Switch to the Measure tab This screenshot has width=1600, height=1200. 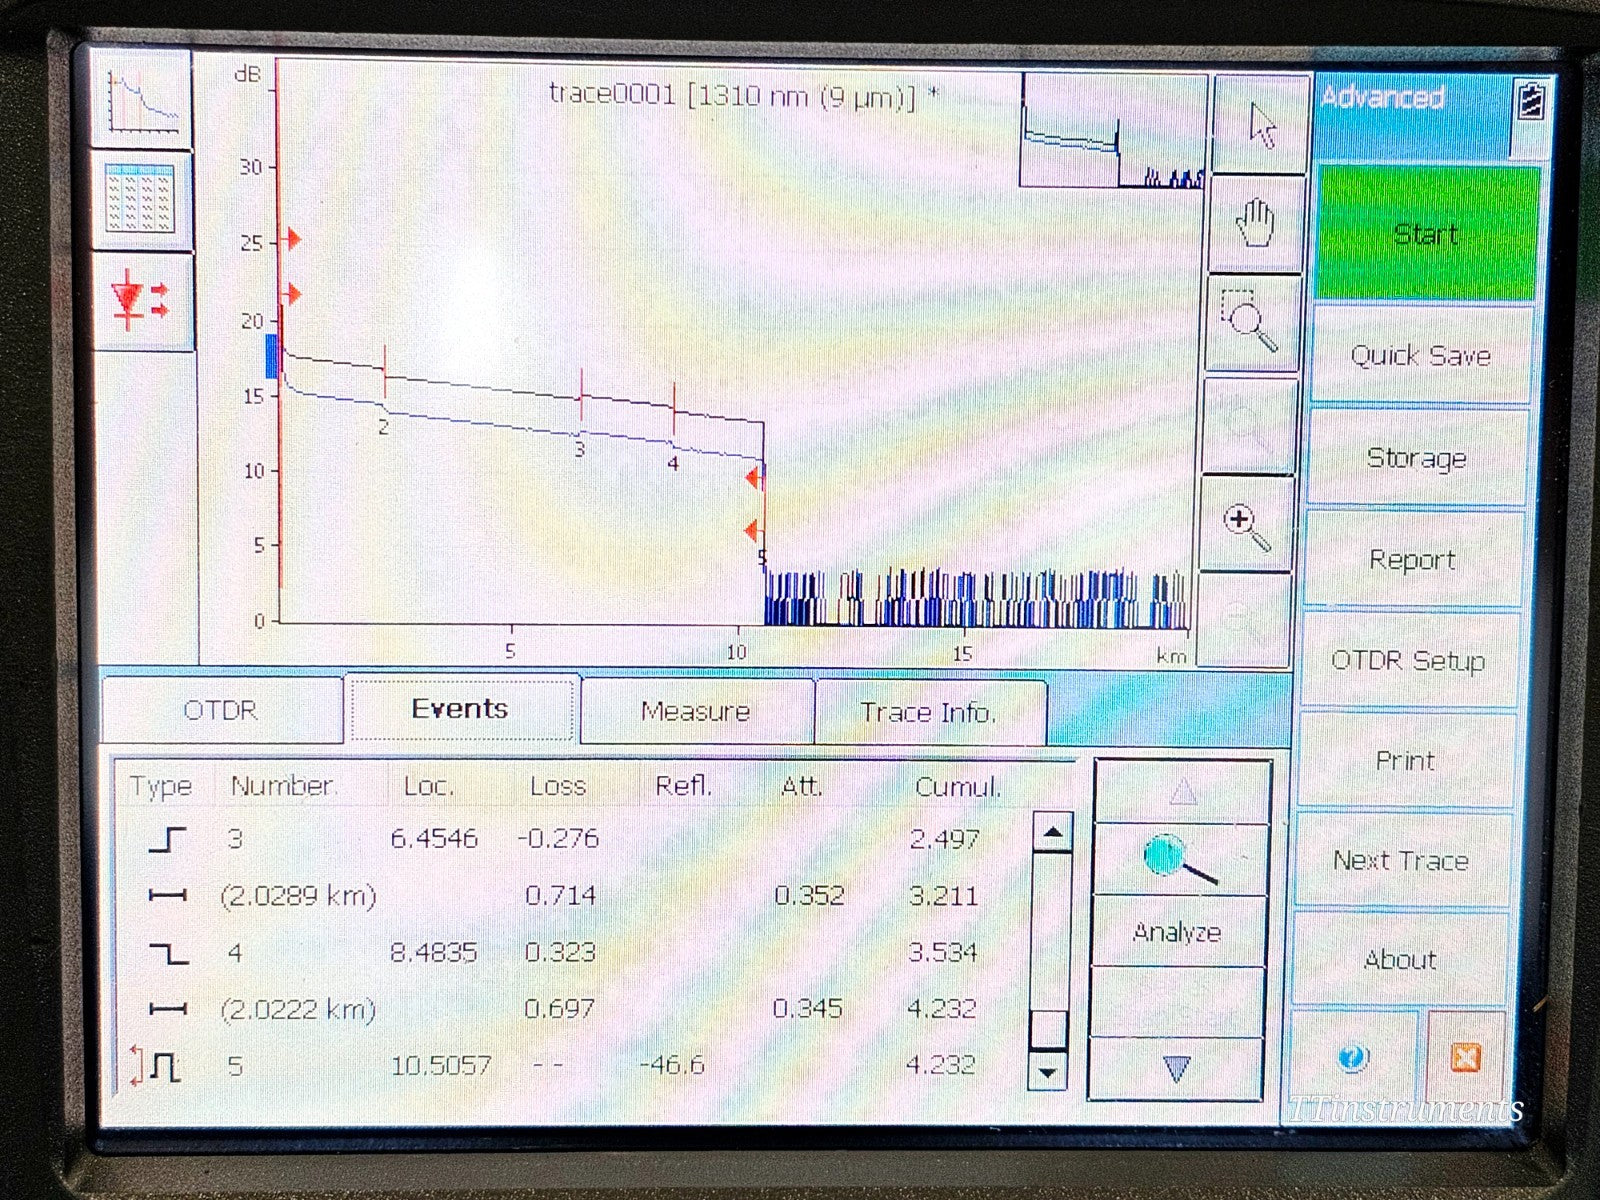tap(696, 711)
